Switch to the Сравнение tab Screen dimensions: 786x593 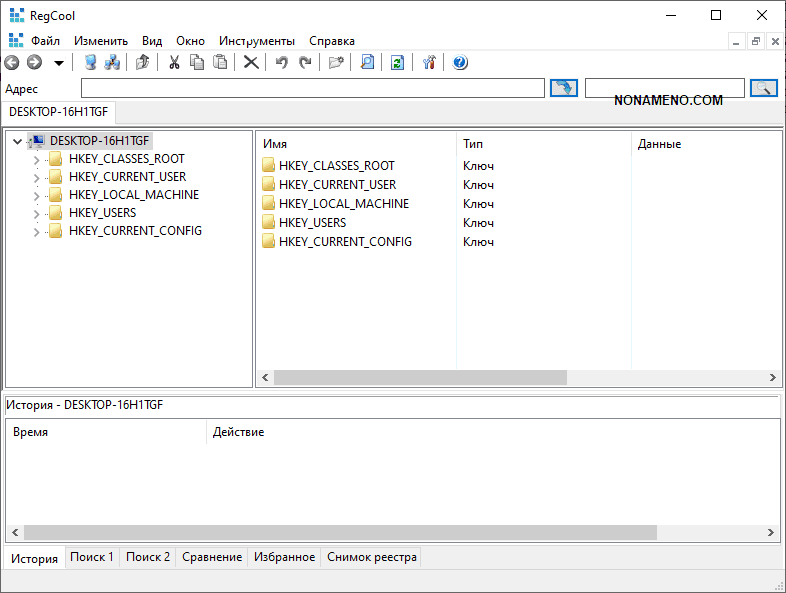click(212, 557)
